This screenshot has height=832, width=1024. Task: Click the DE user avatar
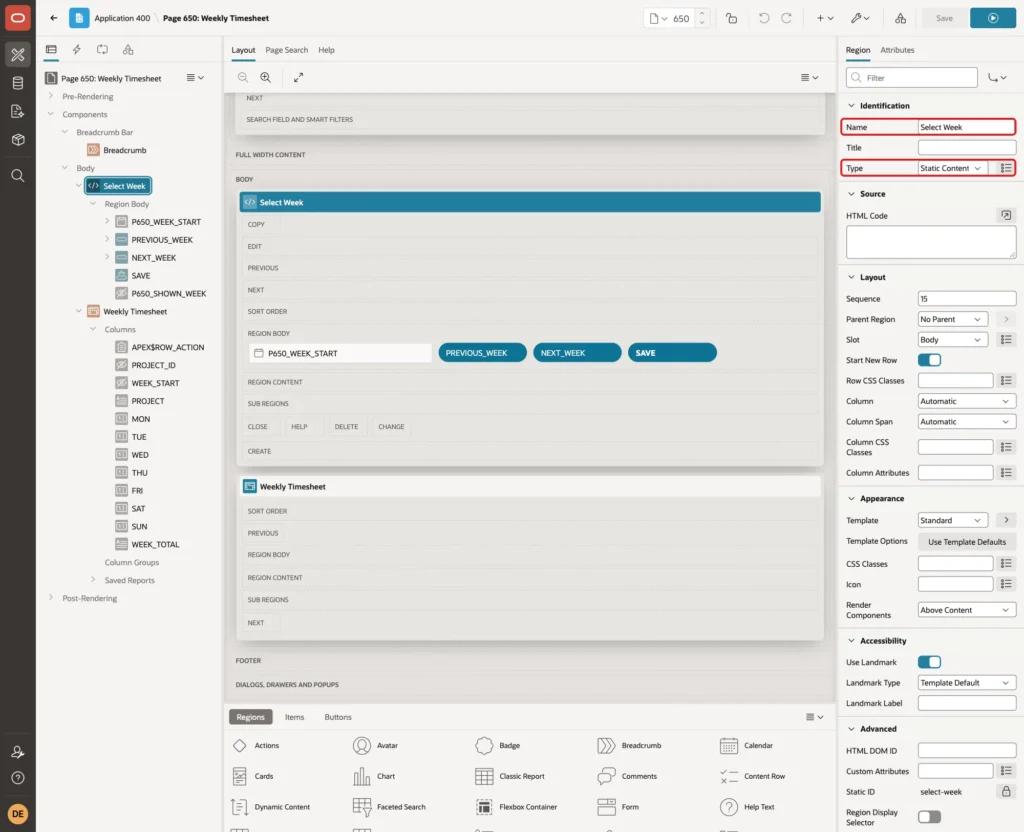18,814
